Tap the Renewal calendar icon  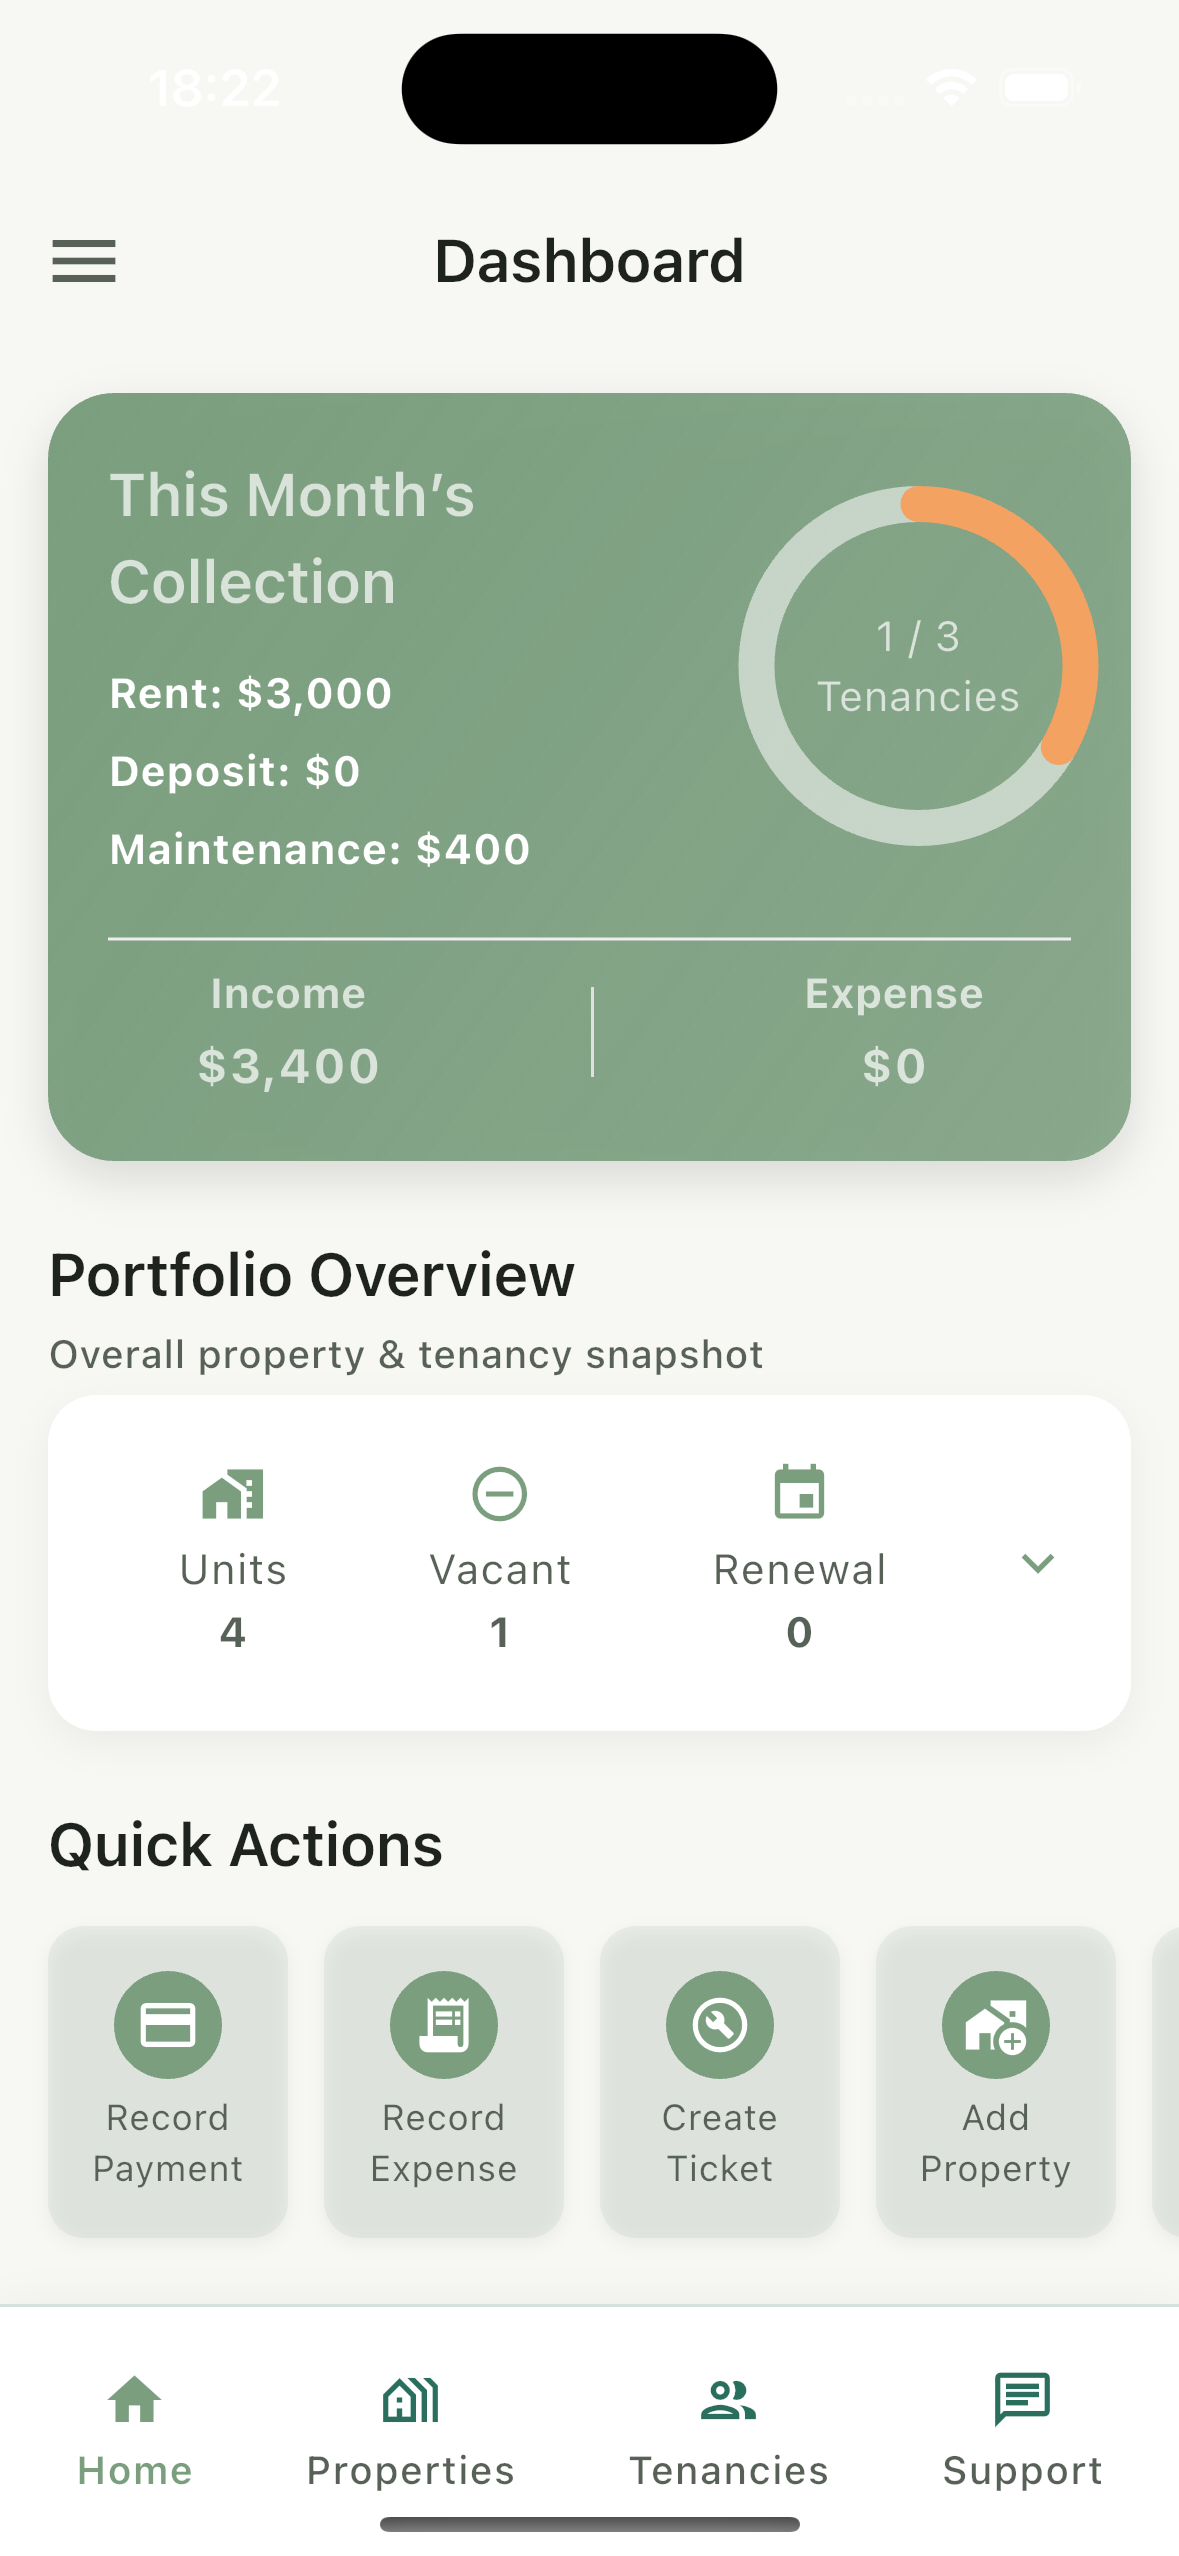click(799, 1492)
